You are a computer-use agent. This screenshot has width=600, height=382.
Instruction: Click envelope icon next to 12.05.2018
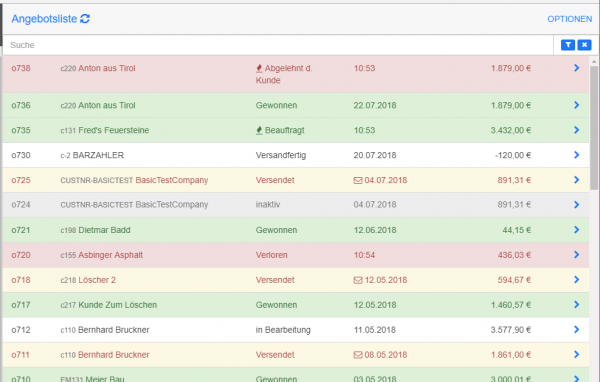click(x=358, y=280)
